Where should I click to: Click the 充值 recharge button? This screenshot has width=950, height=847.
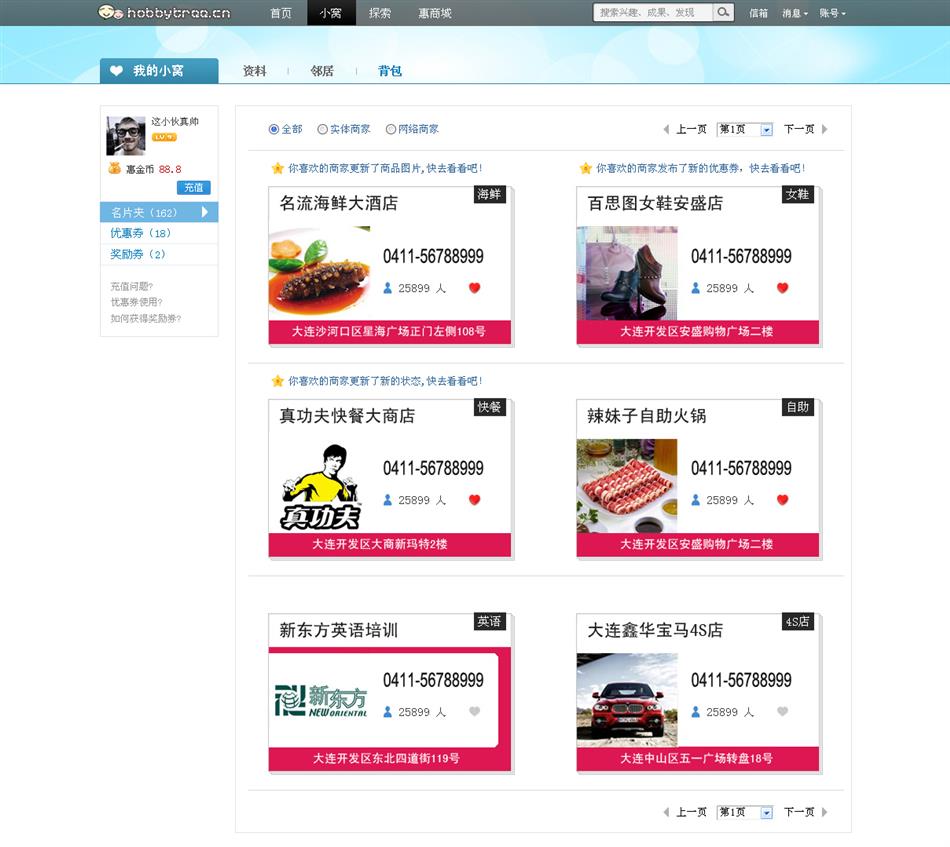pos(194,188)
